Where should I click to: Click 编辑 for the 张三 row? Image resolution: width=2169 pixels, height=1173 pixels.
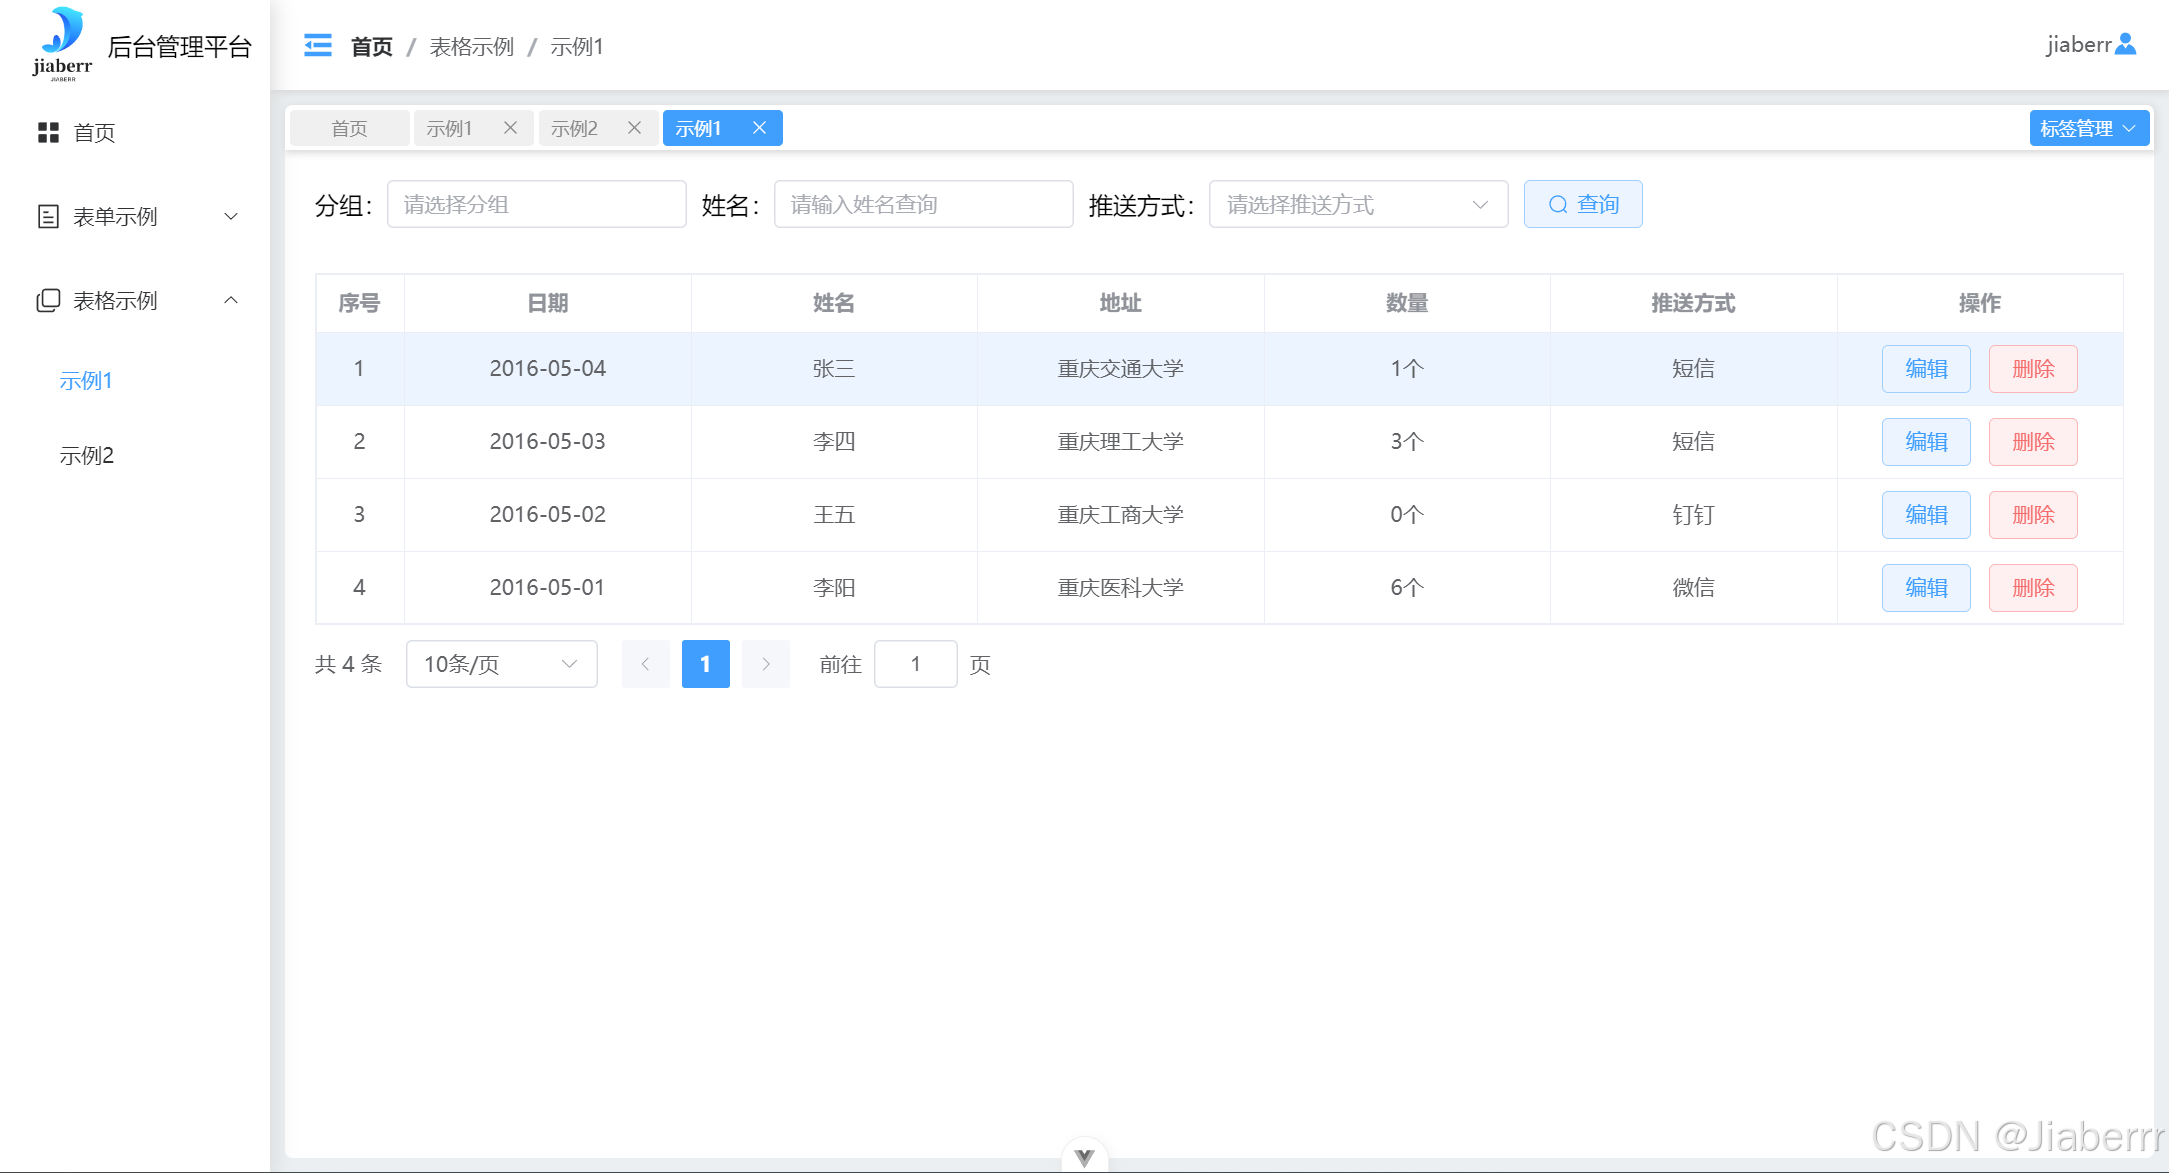tap(1926, 369)
